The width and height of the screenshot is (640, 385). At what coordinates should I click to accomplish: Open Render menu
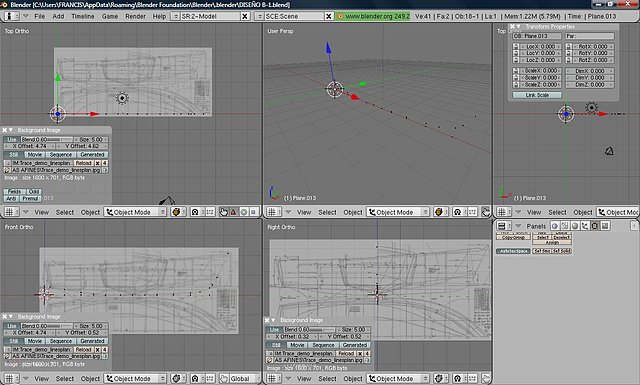[x=136, y=16]
